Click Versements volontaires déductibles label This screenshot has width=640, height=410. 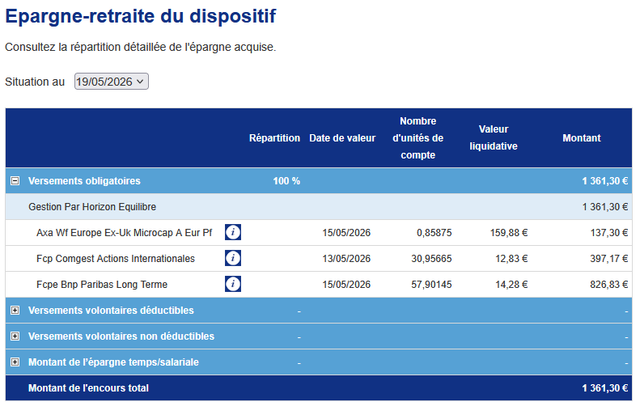[x=111, y=310]
